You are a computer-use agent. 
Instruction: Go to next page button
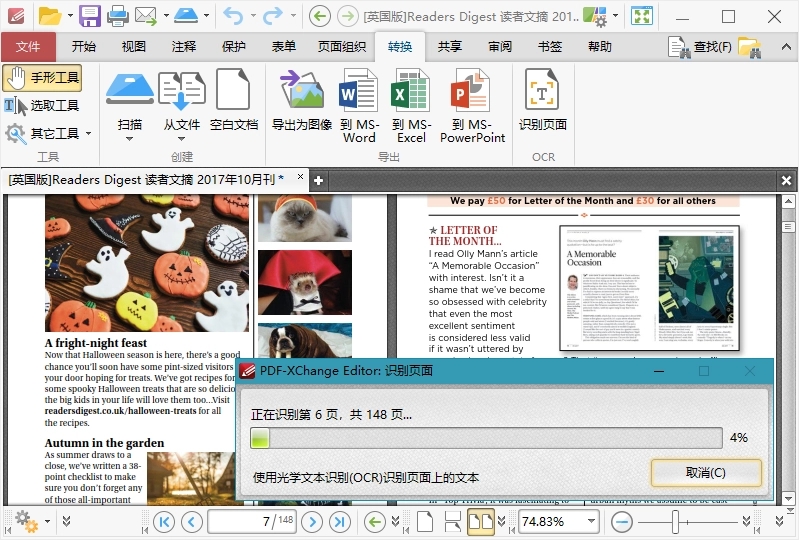[312, 521]
